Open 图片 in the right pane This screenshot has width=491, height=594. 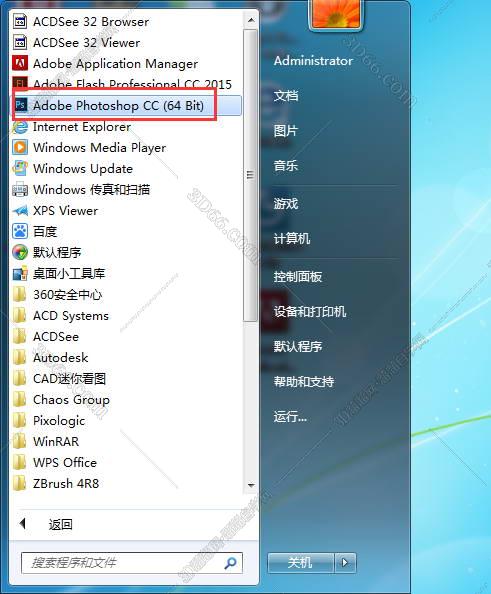point(286,131)
